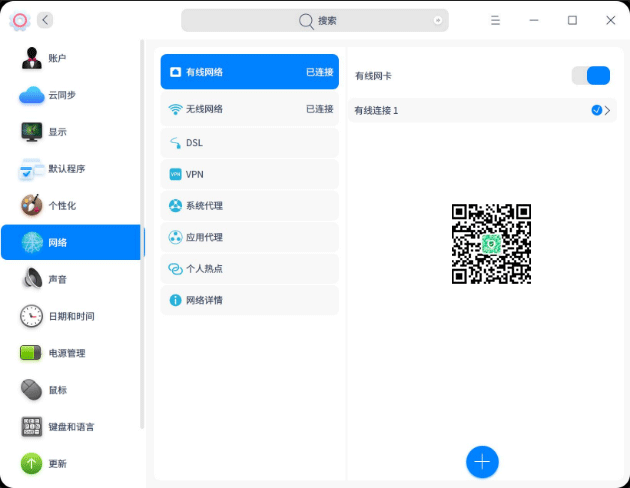This screenshot has width=630, height=488.
Task: Click the blue checkmark on 有线连接 1
Action: click(597, 110)
